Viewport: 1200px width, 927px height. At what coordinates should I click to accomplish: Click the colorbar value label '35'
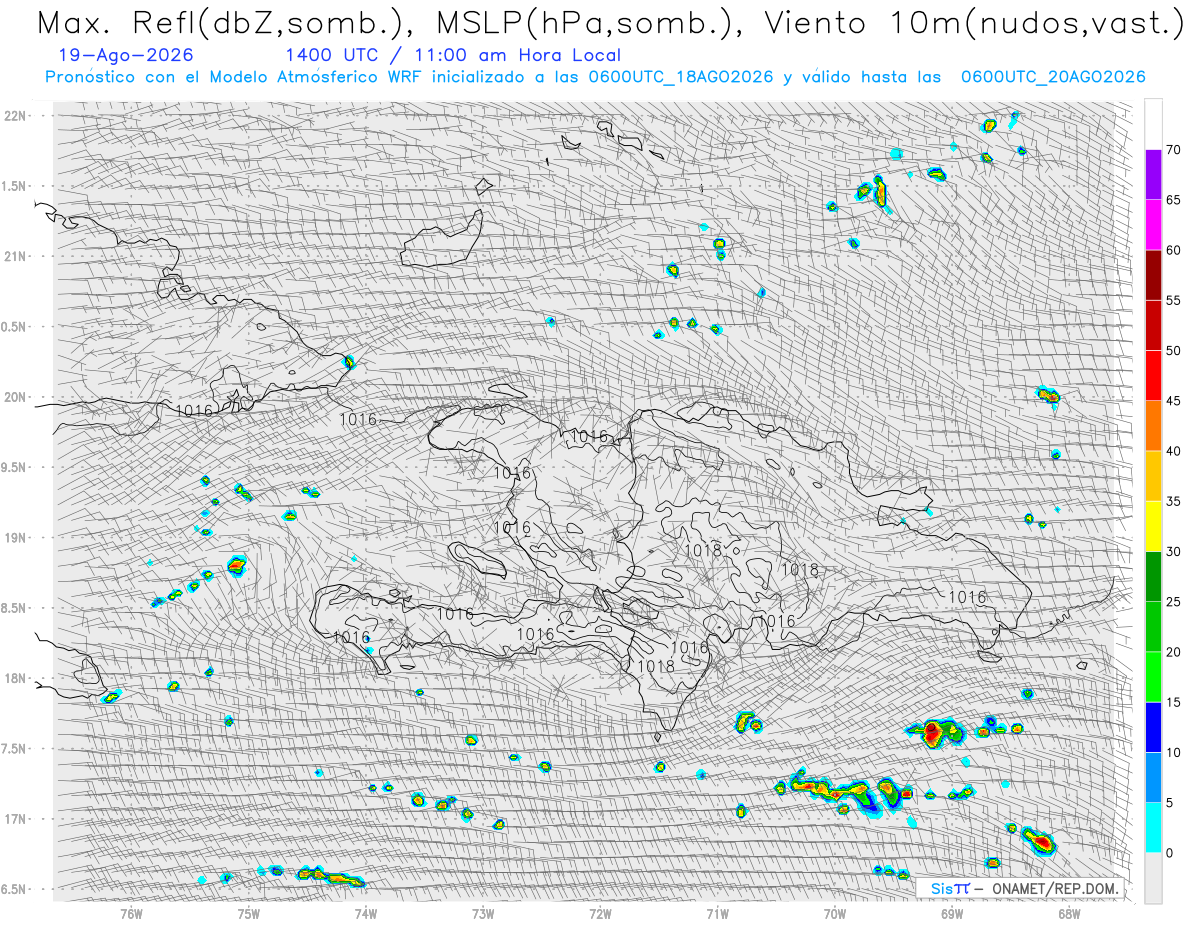click(1173, 502)
